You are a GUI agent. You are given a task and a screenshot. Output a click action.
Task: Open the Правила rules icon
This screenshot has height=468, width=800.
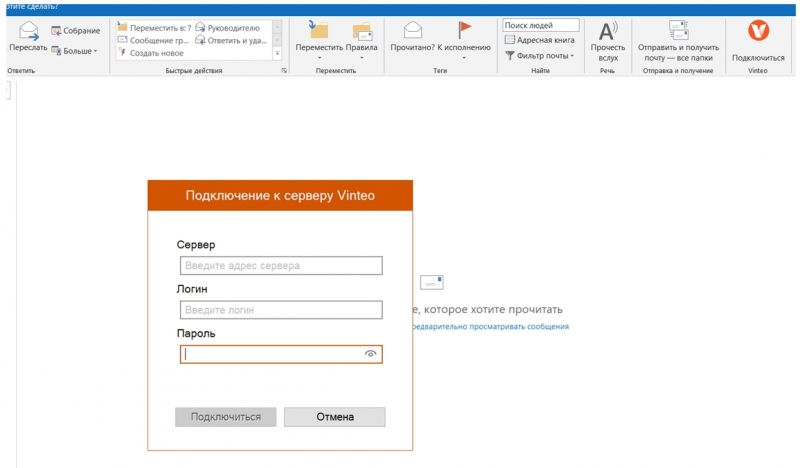pos(362,32)
